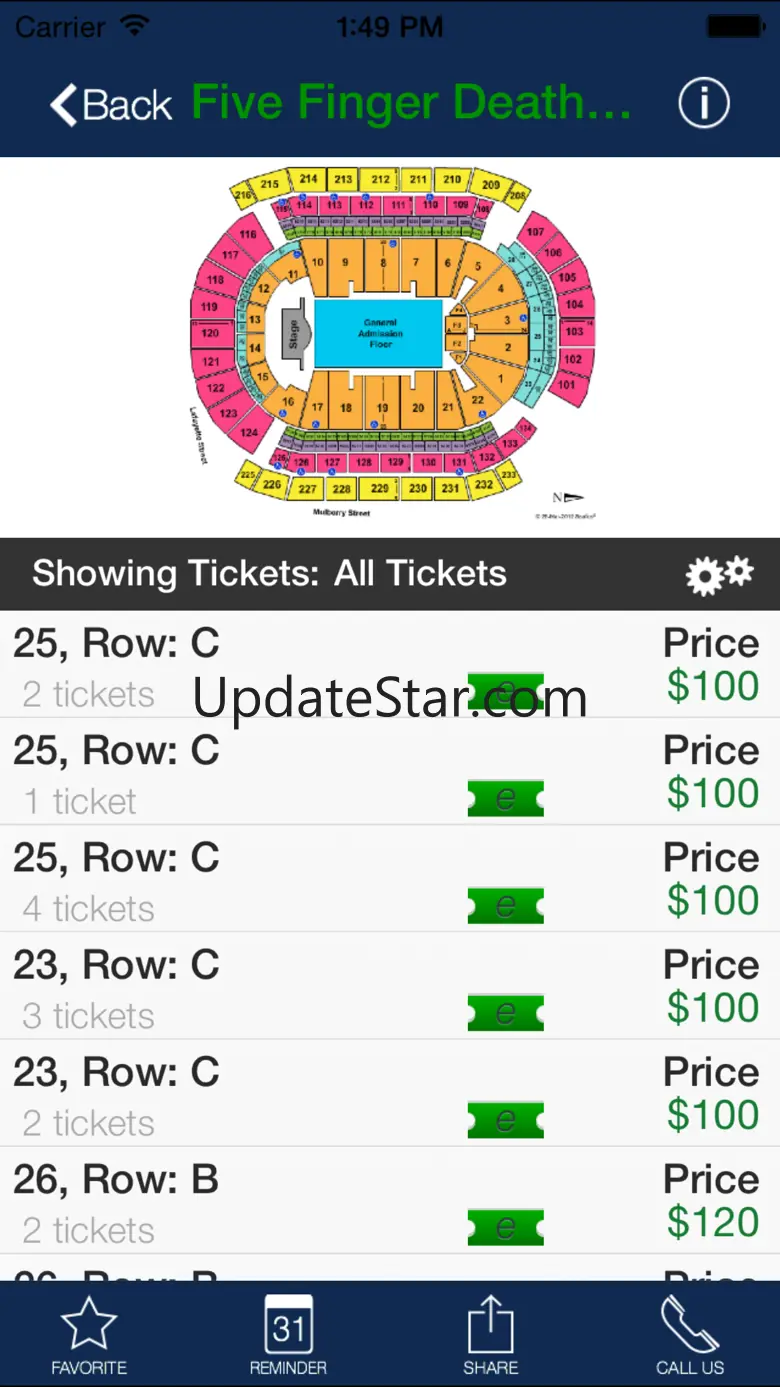This screenshot has width=780, height=1387.
Task: Tap the Five Finger Death event title
Action: click(x=412, y=103)
